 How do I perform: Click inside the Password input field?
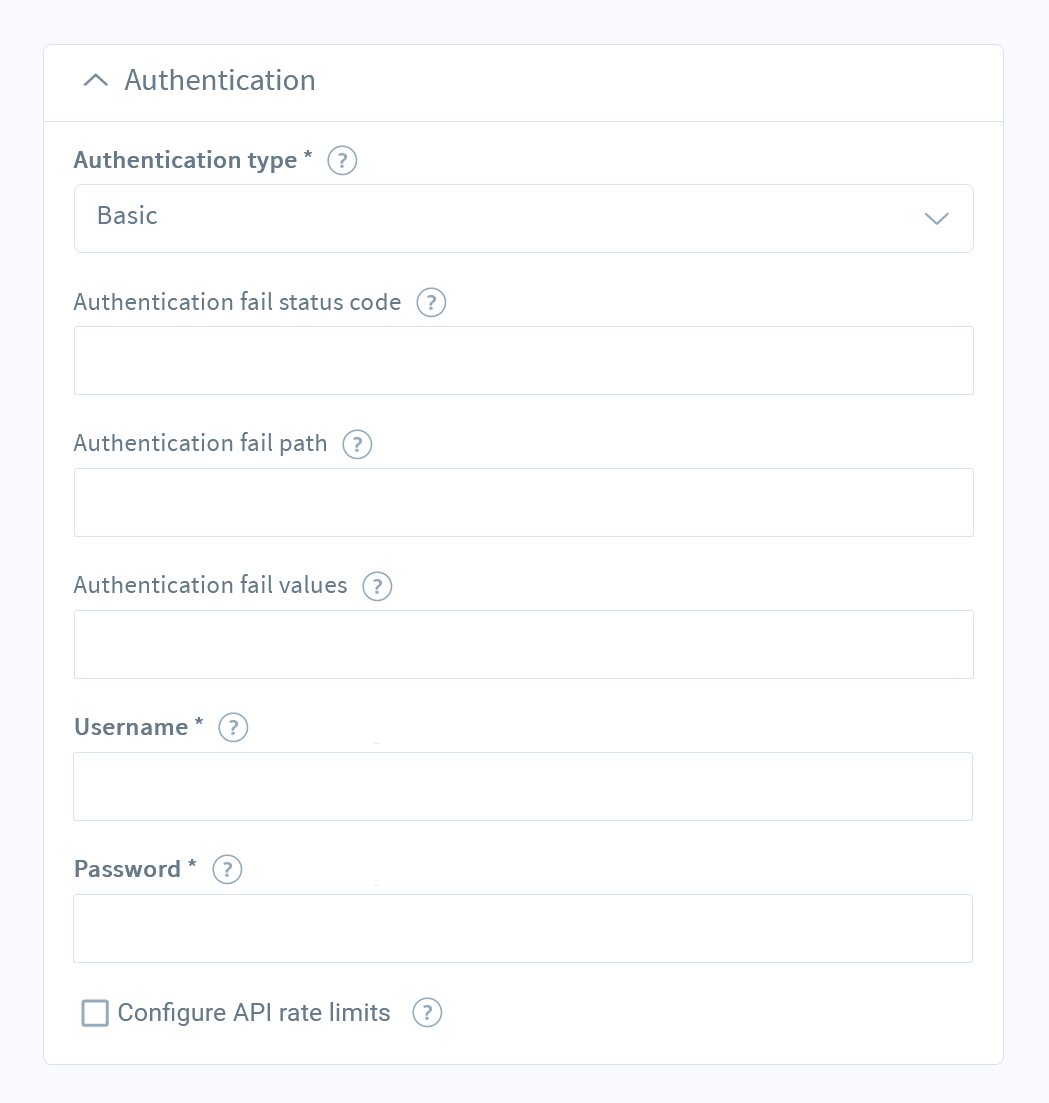pyautogui.click(x=523, y=928)
